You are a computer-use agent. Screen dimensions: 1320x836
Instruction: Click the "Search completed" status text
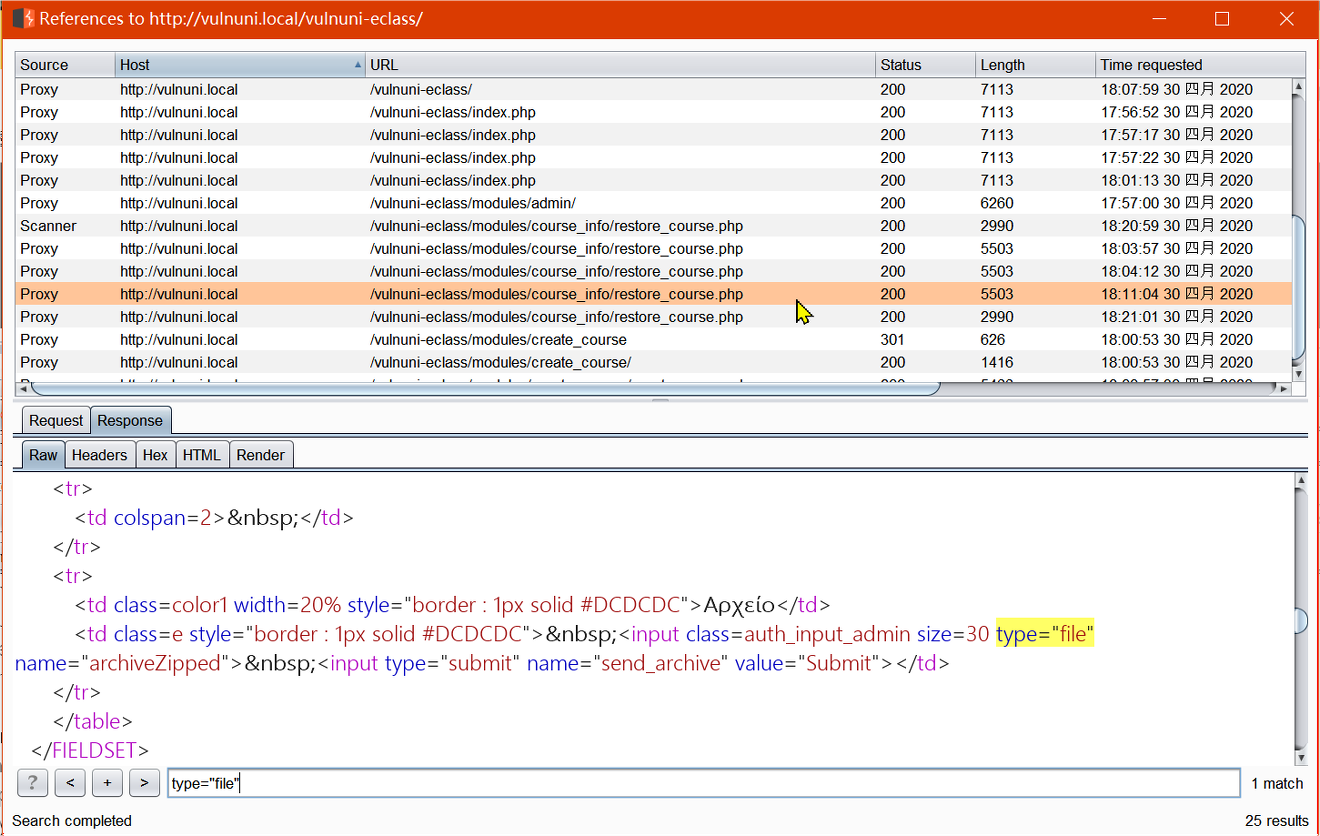coord(72,821)
